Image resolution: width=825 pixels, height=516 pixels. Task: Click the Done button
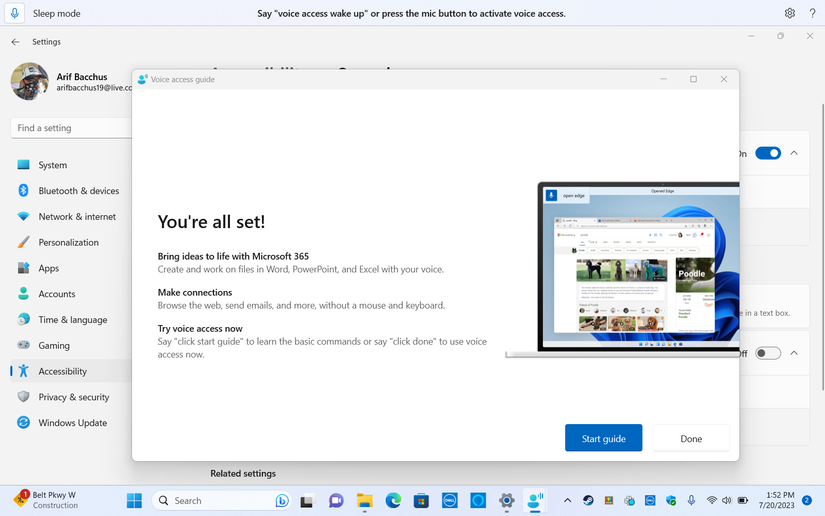pos(691,438)
